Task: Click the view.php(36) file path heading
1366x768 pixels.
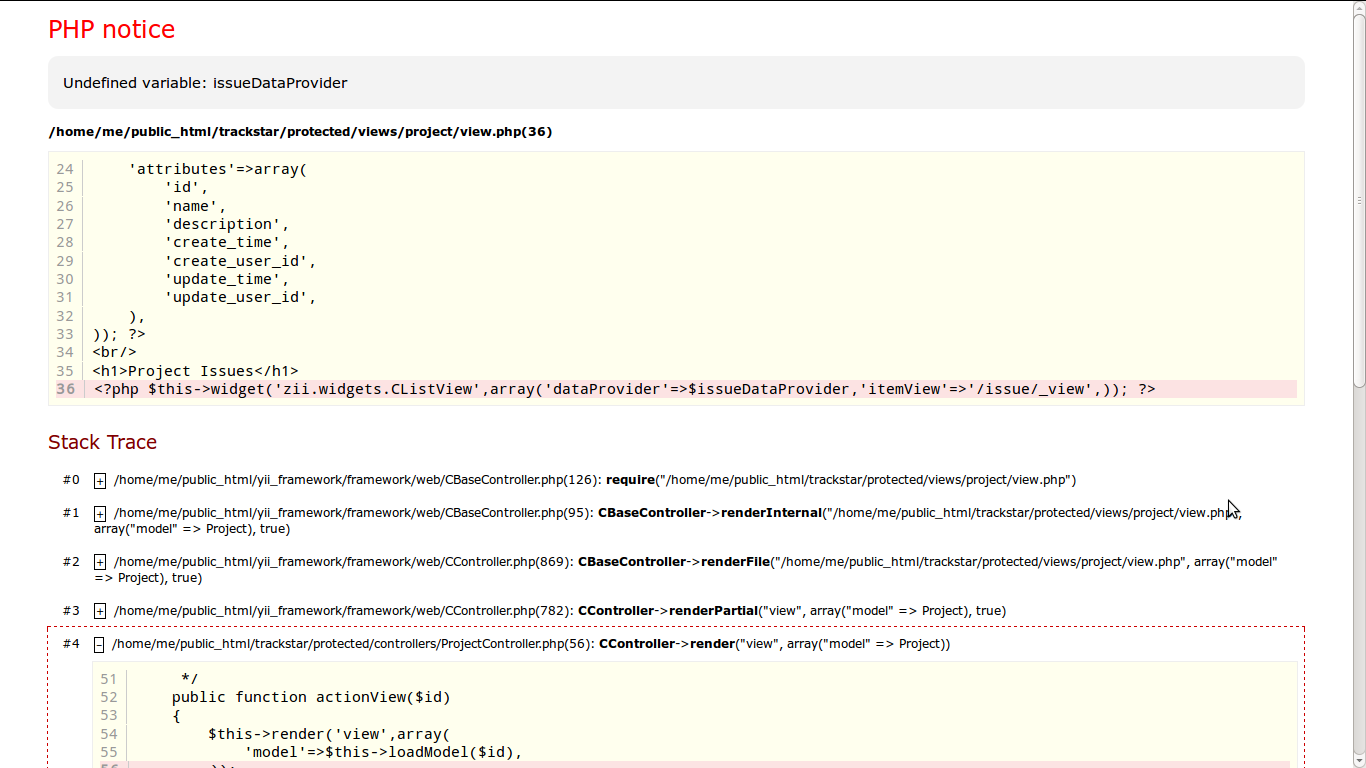Action: point(300,132)
